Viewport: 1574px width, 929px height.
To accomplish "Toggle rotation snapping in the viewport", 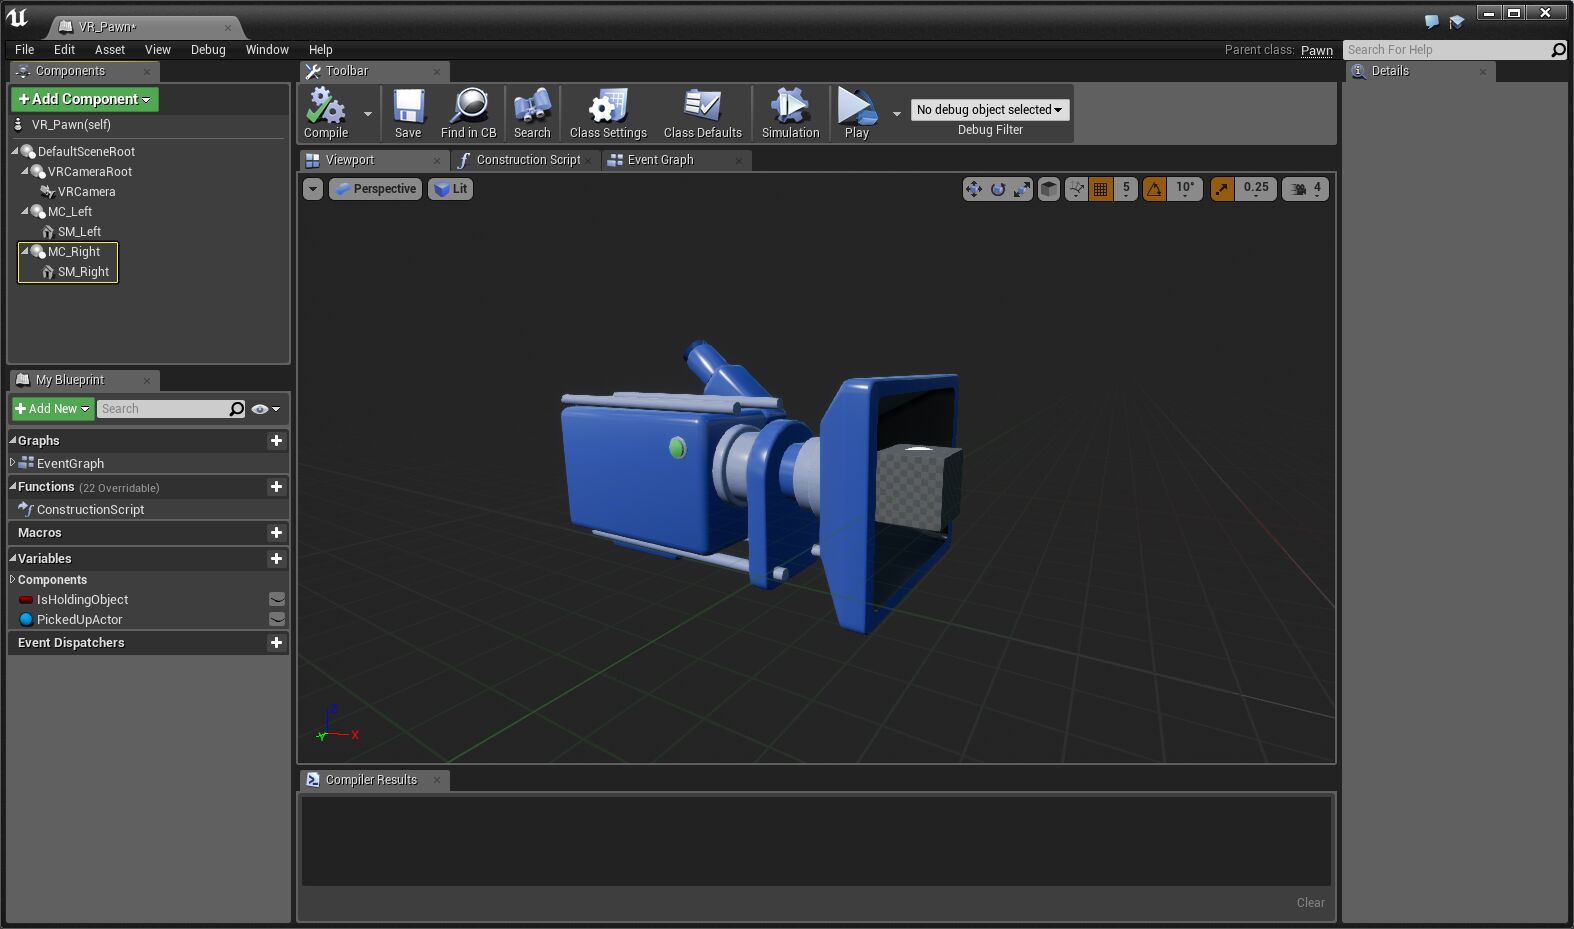I will tap(1155, 189).
